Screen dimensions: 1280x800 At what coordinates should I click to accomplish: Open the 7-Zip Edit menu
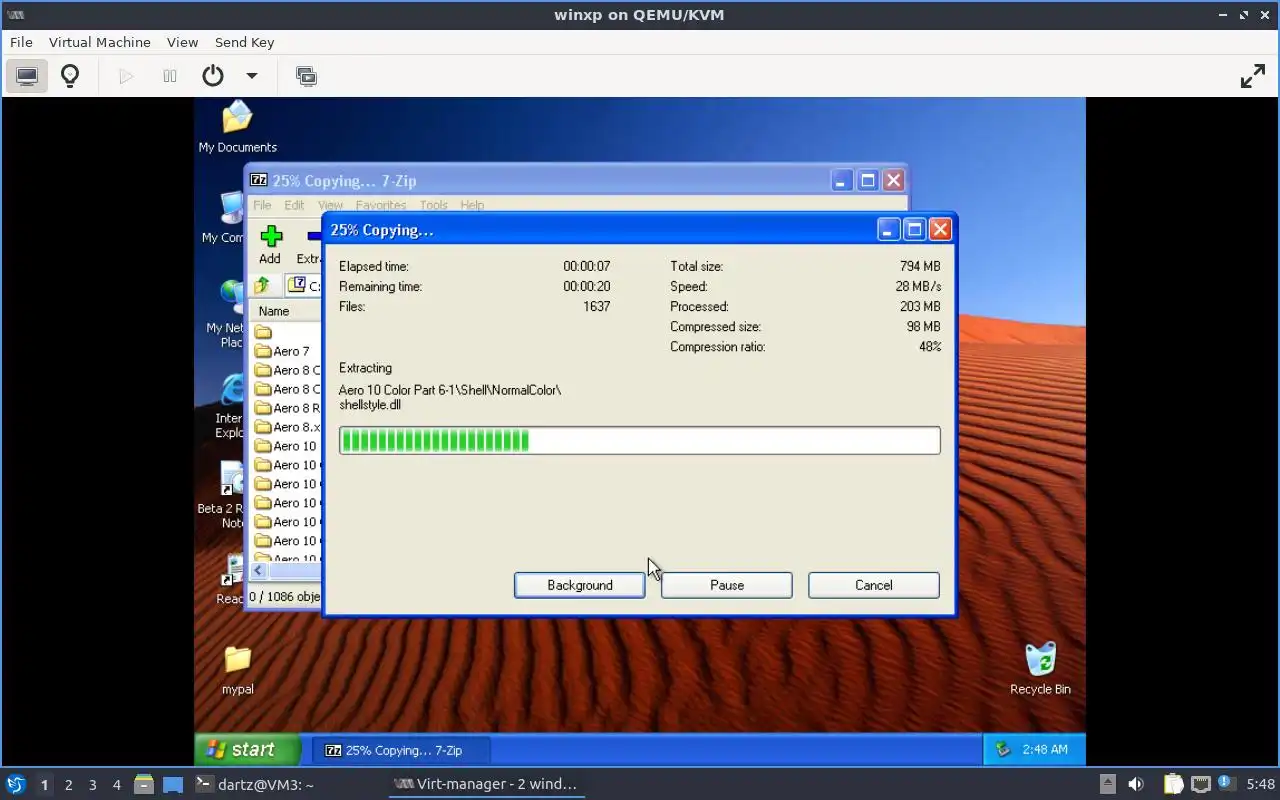click(294, 205)
